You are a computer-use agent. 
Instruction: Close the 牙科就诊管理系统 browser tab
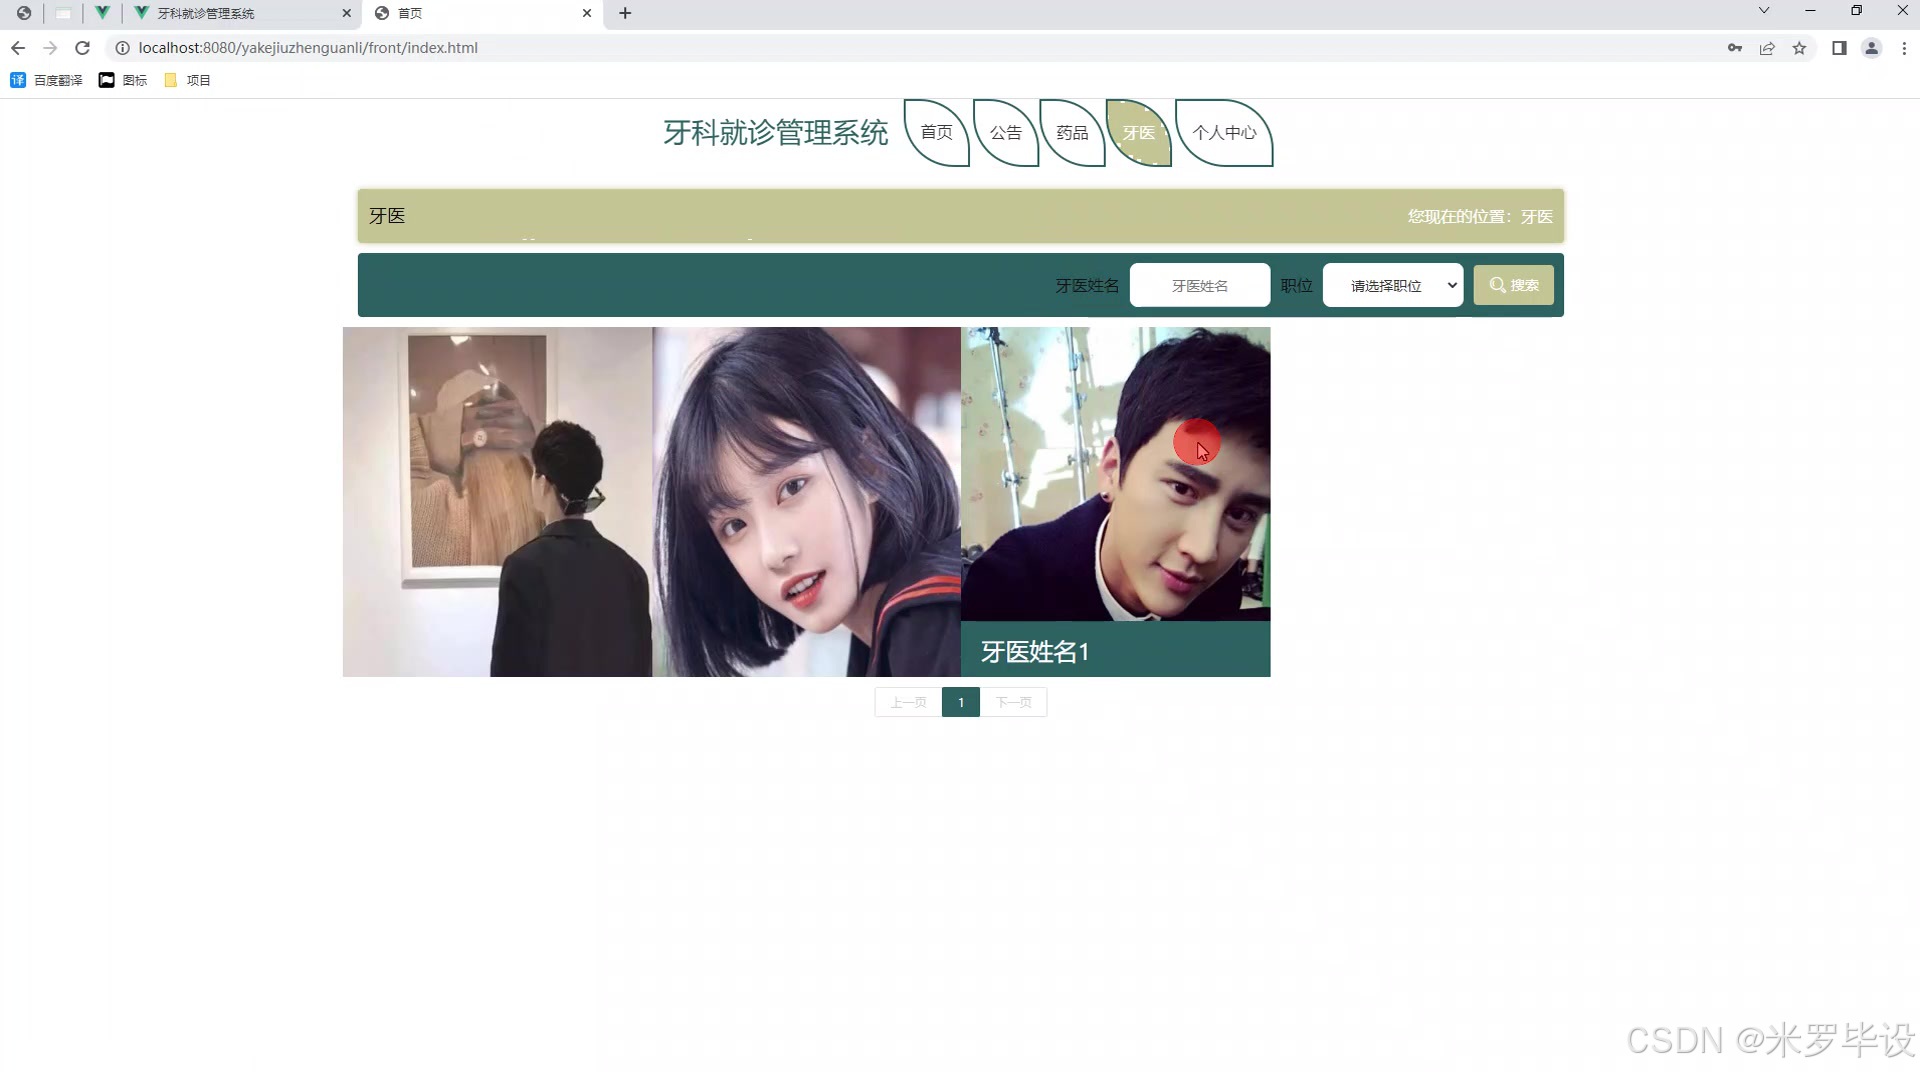(347, 13)
